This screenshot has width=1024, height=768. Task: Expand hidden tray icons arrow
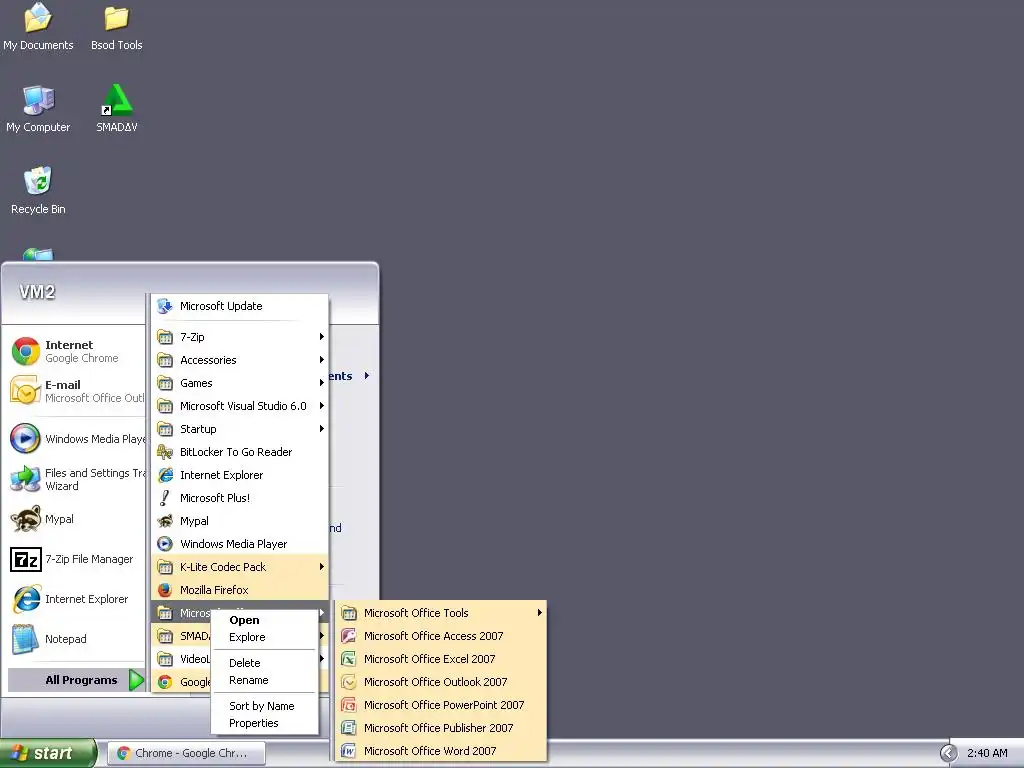(948, 753)
